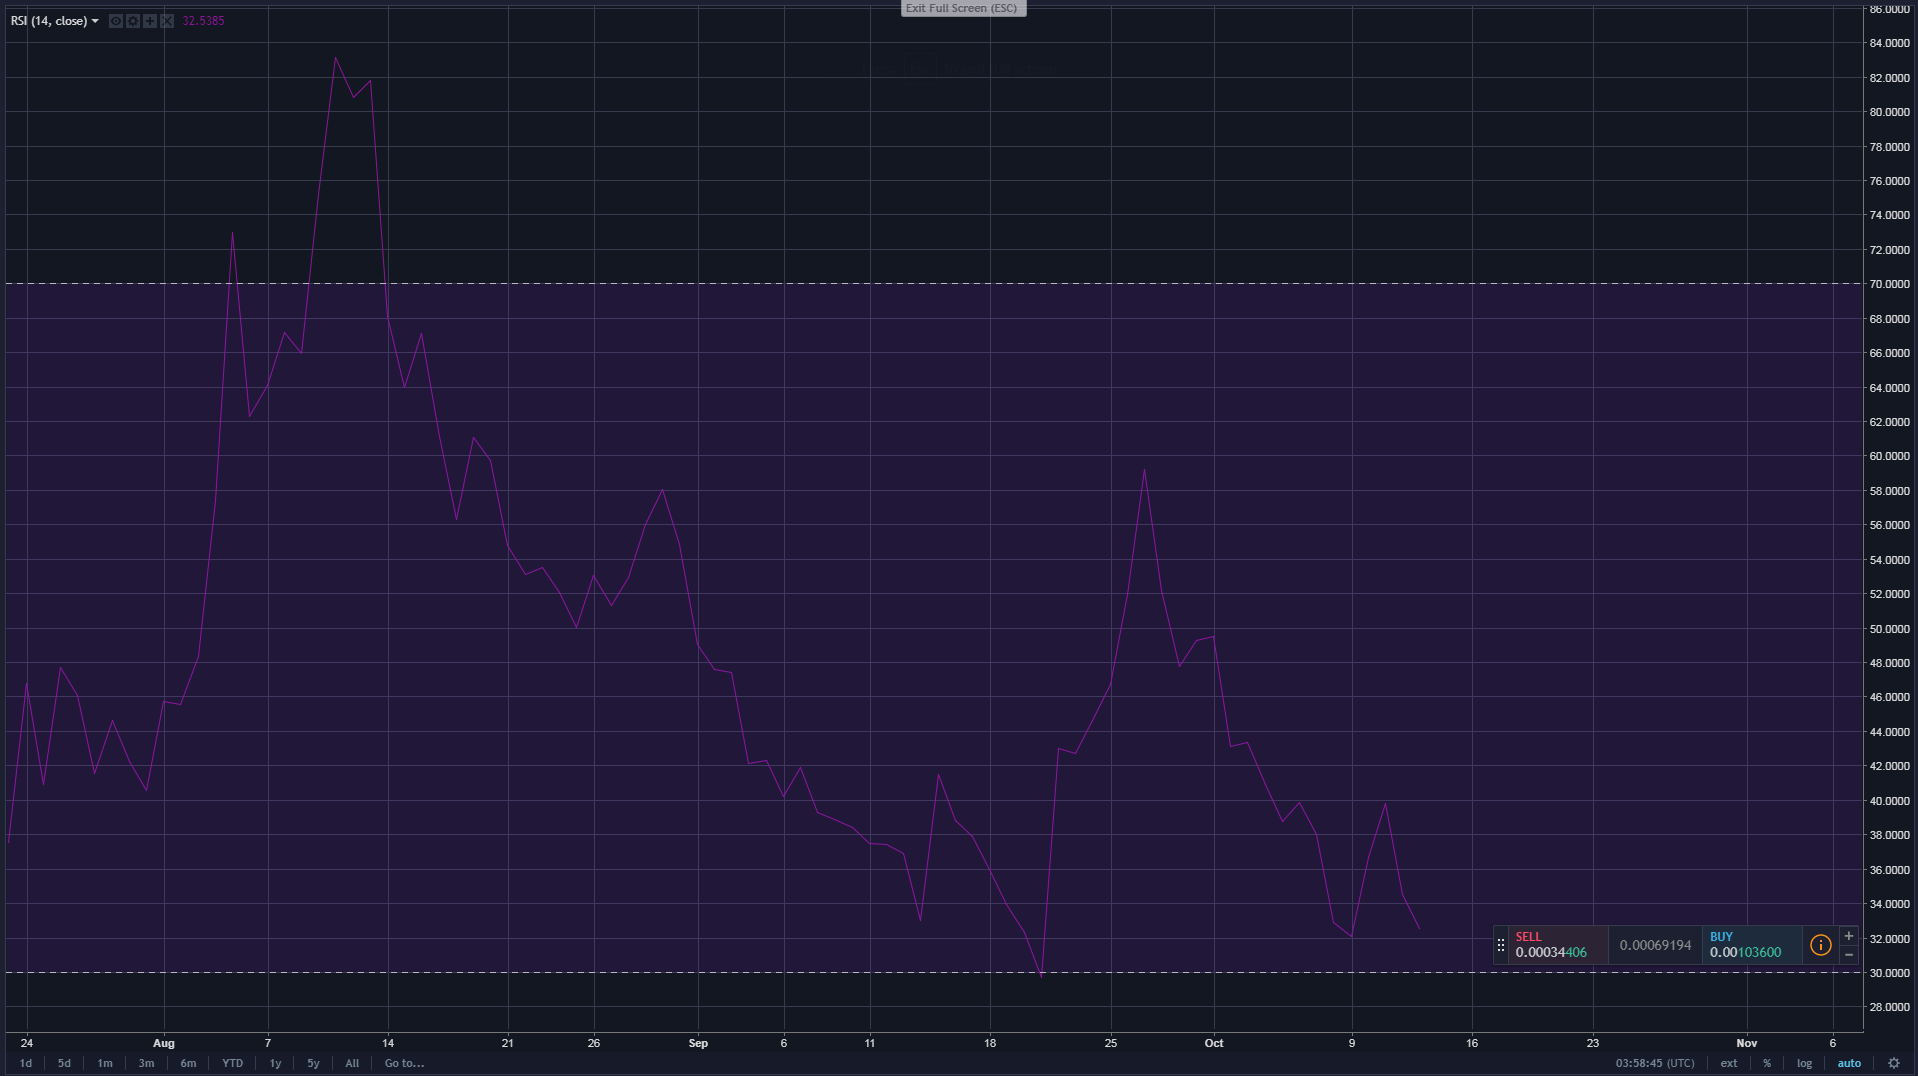The width and height of the screenshot is (1918, 1076).
Task: Open RSI indicator settings gear
Action: [x=133, y=21]
